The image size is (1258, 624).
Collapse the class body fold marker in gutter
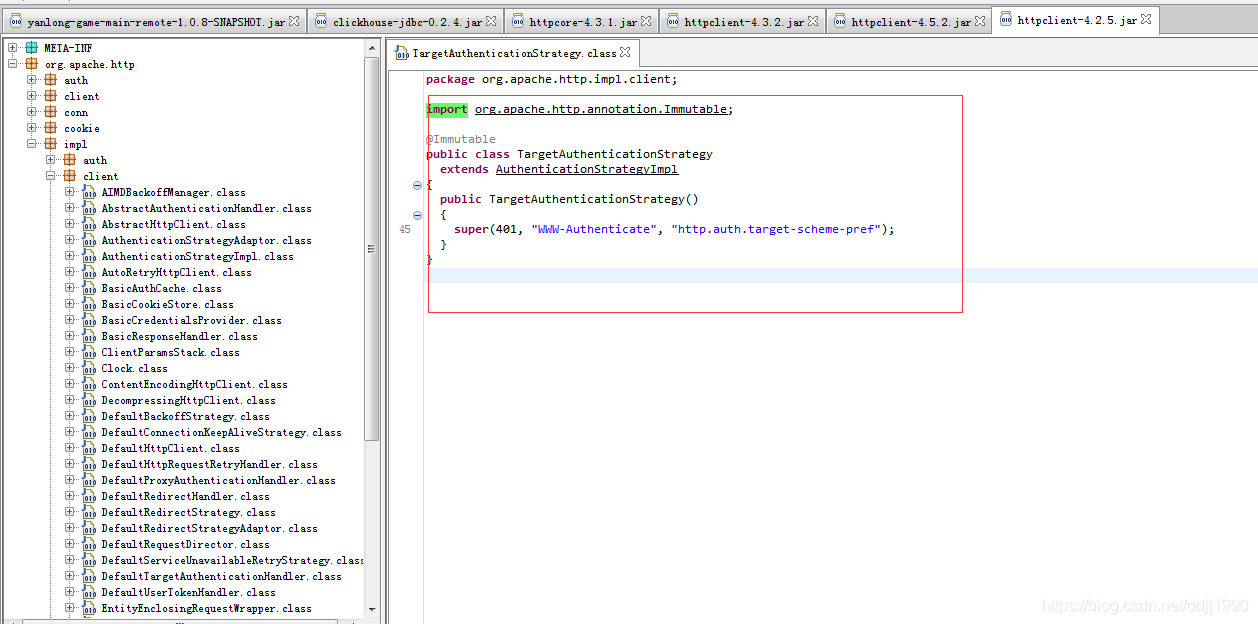tap(417, 185)
